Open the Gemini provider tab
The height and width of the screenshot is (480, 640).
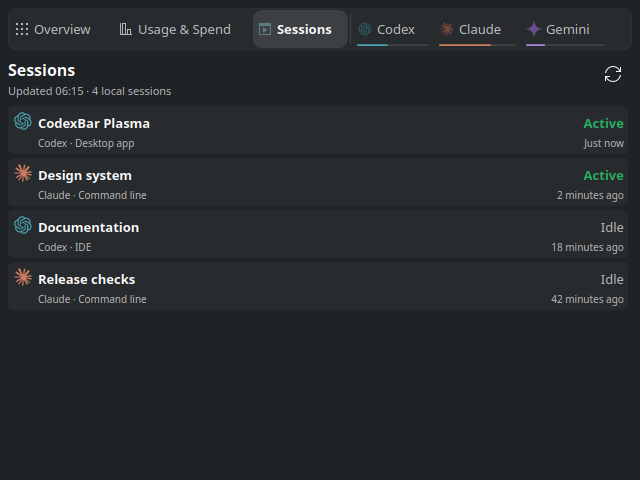(565, 29)
